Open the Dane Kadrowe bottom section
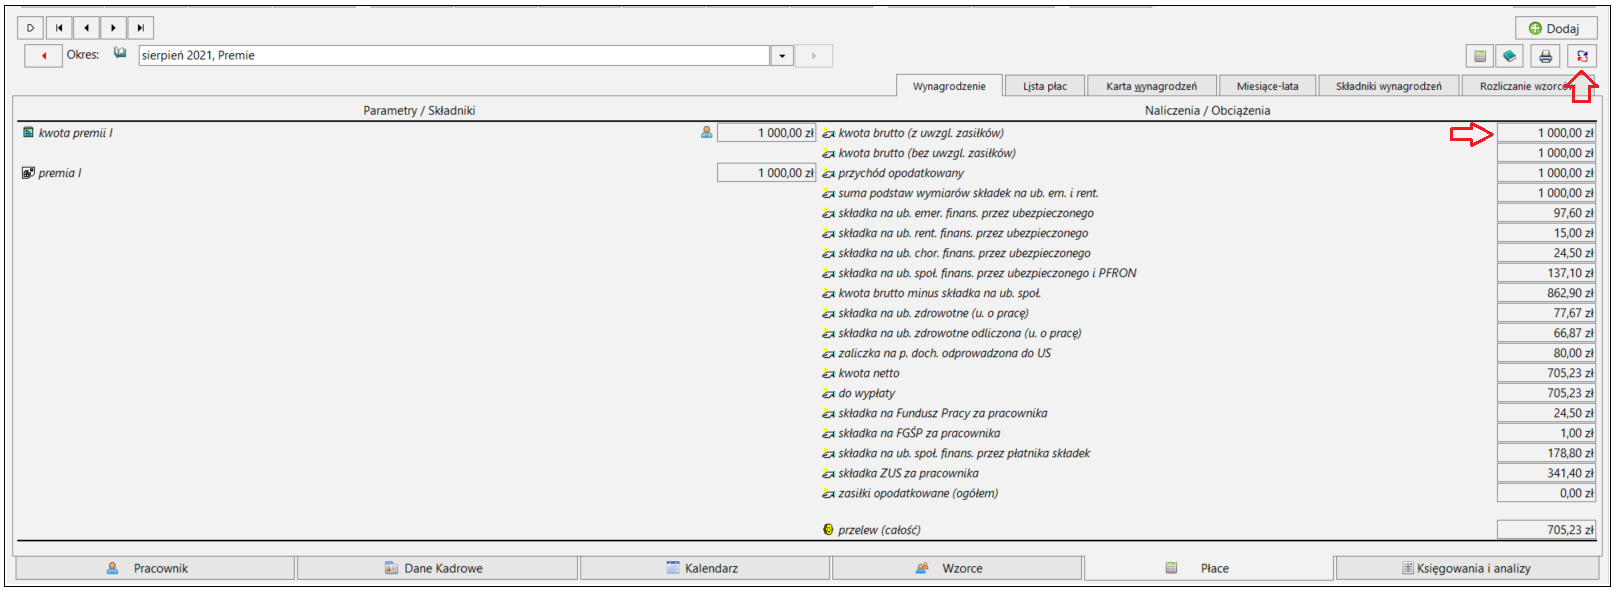1617x591 pixels. coord(437,568)
